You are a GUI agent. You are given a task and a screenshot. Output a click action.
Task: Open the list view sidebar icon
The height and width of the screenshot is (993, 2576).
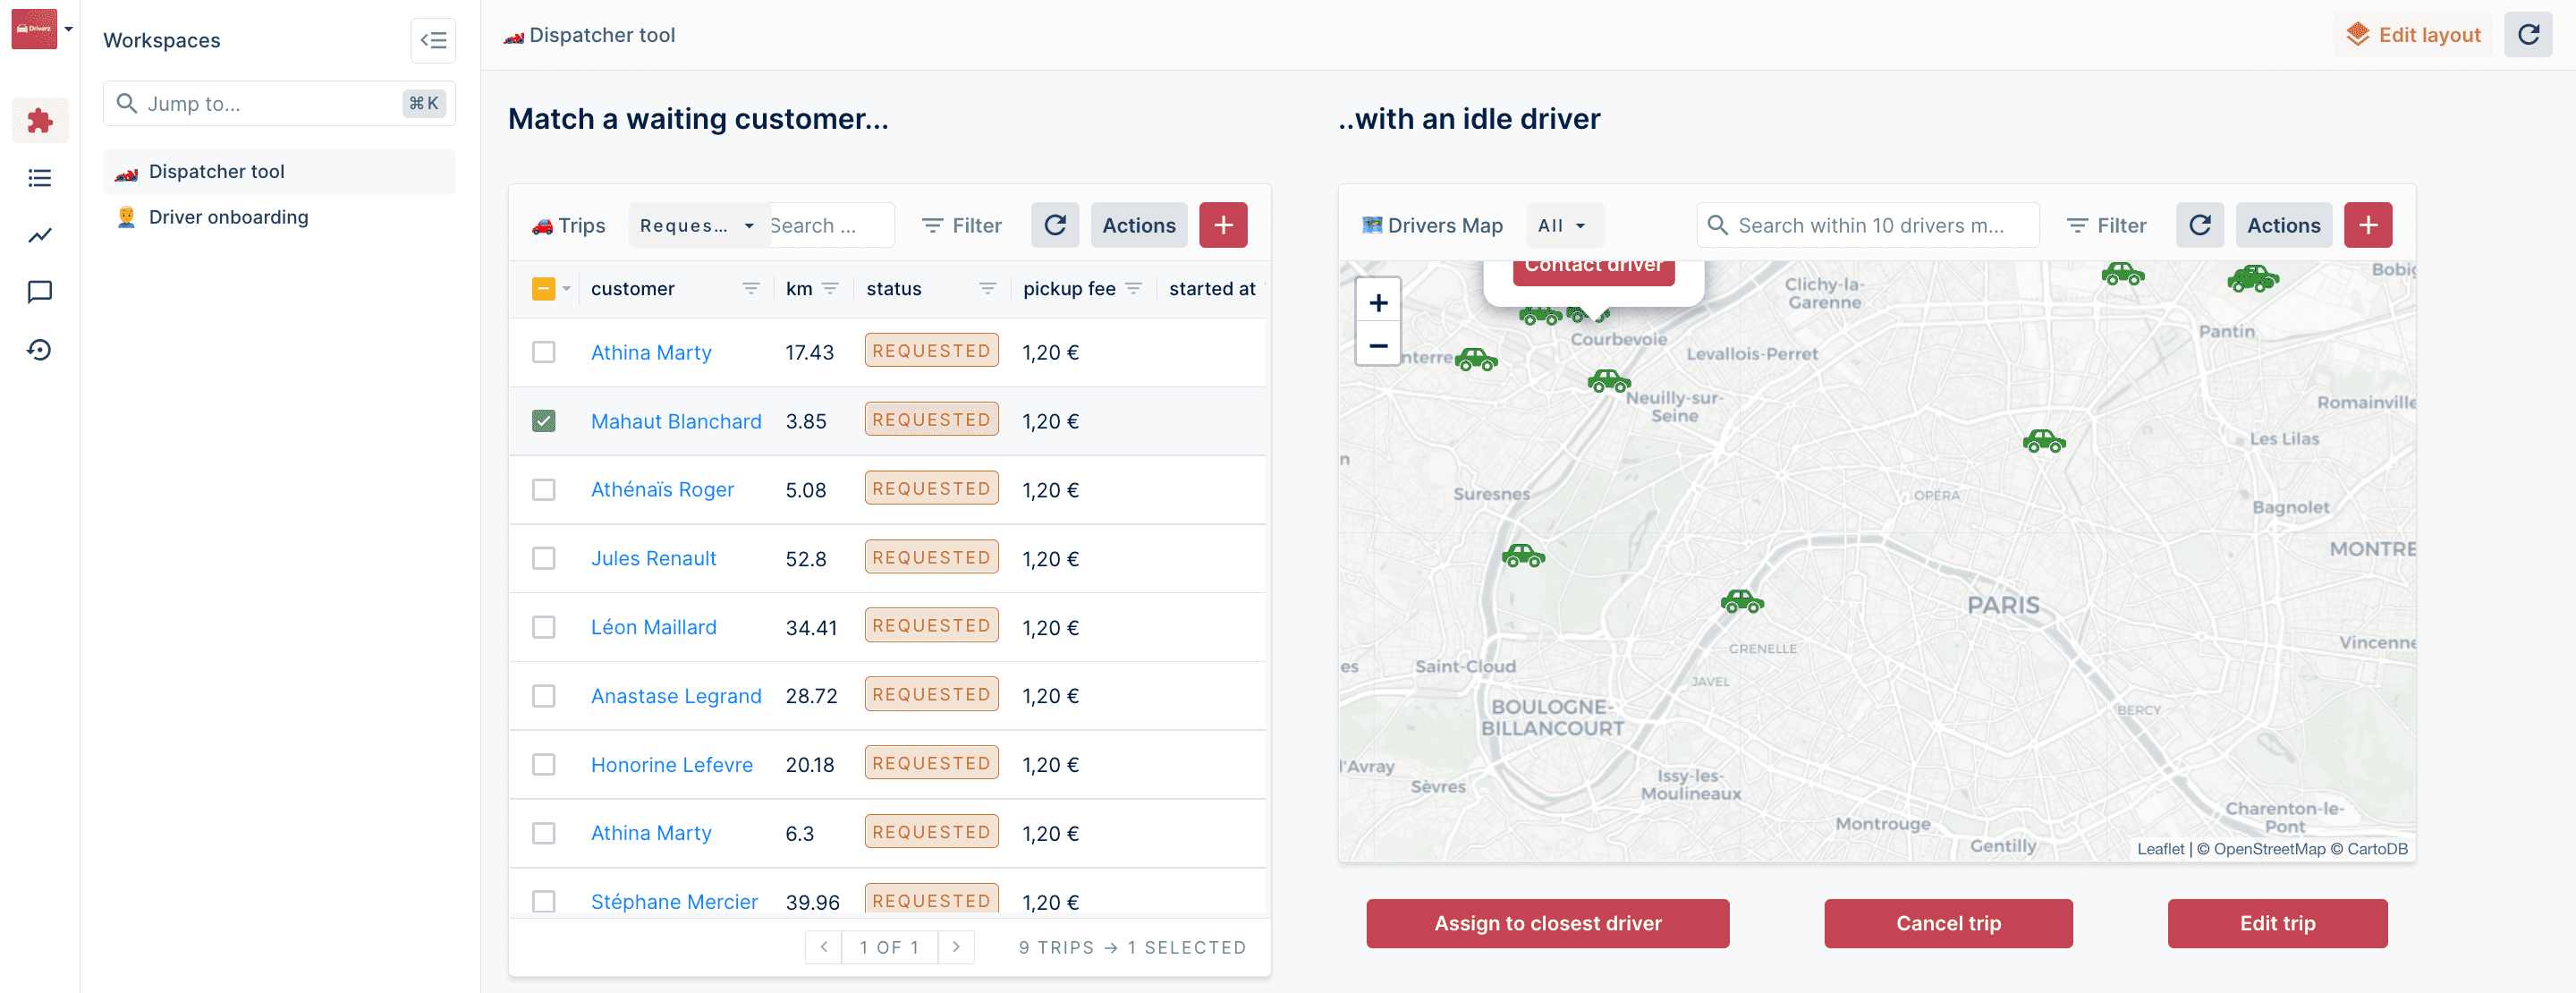(40, 178)
